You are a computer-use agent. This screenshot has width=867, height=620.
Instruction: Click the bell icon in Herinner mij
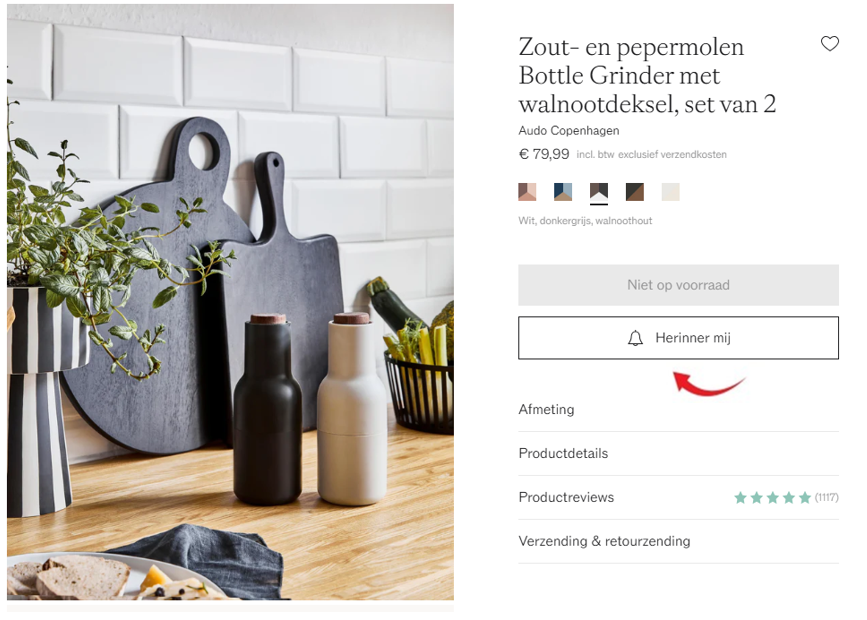point(635,338)
